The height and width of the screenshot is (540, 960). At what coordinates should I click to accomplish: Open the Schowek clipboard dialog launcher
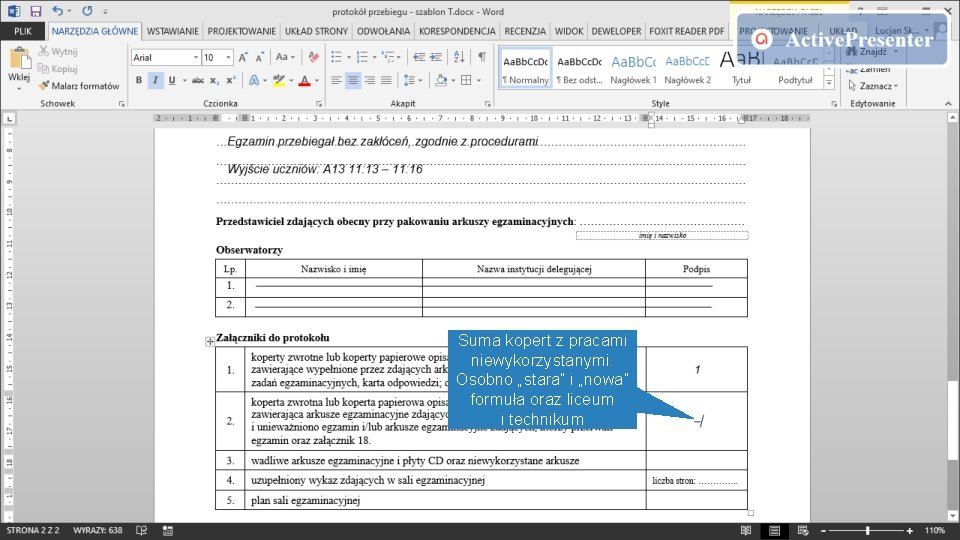pyautogui.click(x=122, y=104)
